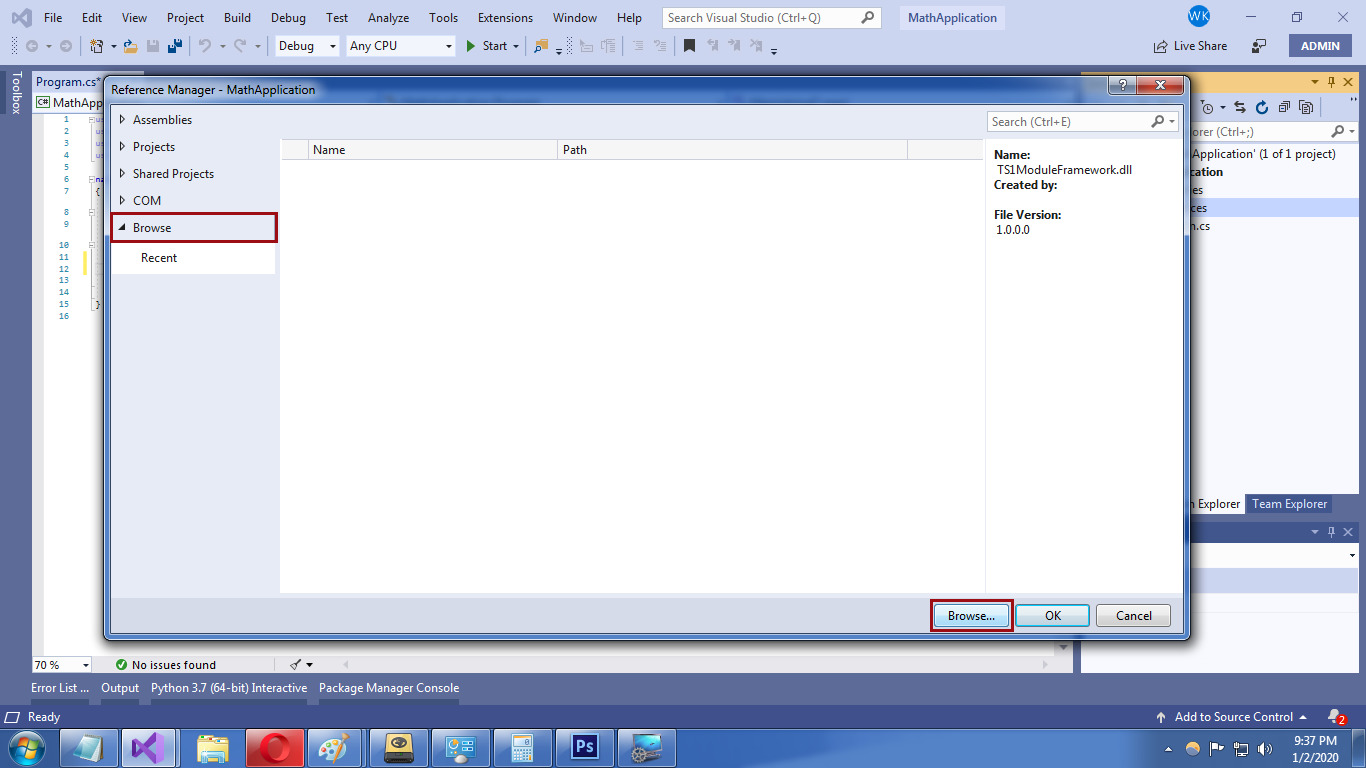Expand the COM category
Screen dimensions: 1366x768
coord(123,201)
